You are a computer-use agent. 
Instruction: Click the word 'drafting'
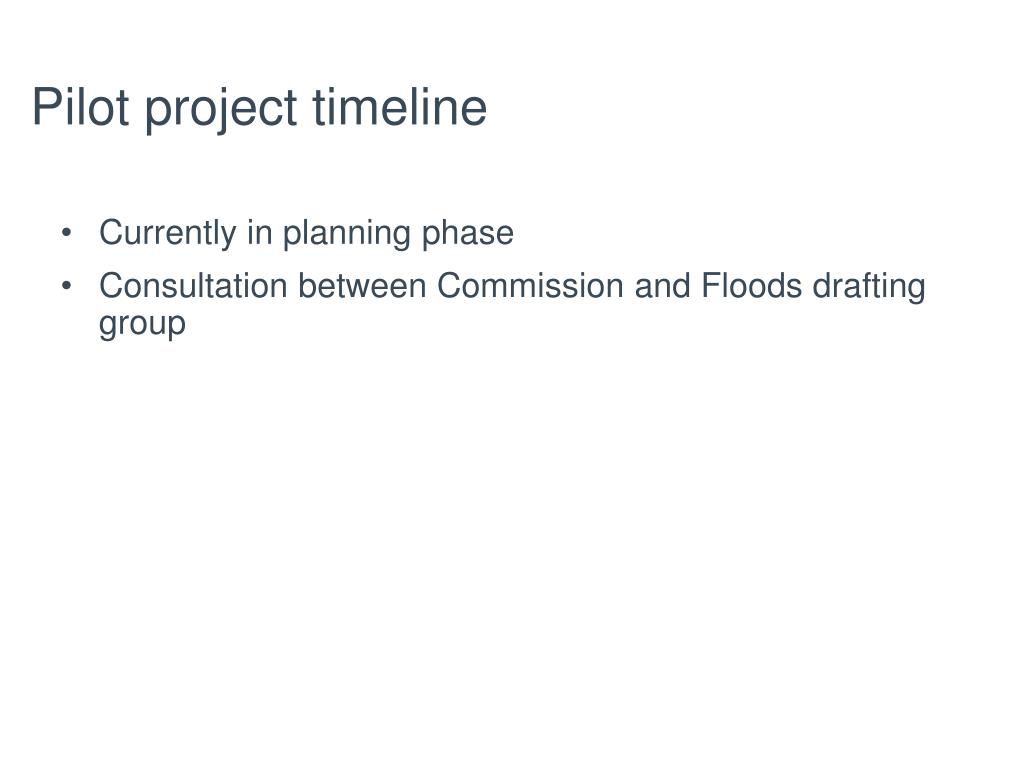tap(869, 287)
